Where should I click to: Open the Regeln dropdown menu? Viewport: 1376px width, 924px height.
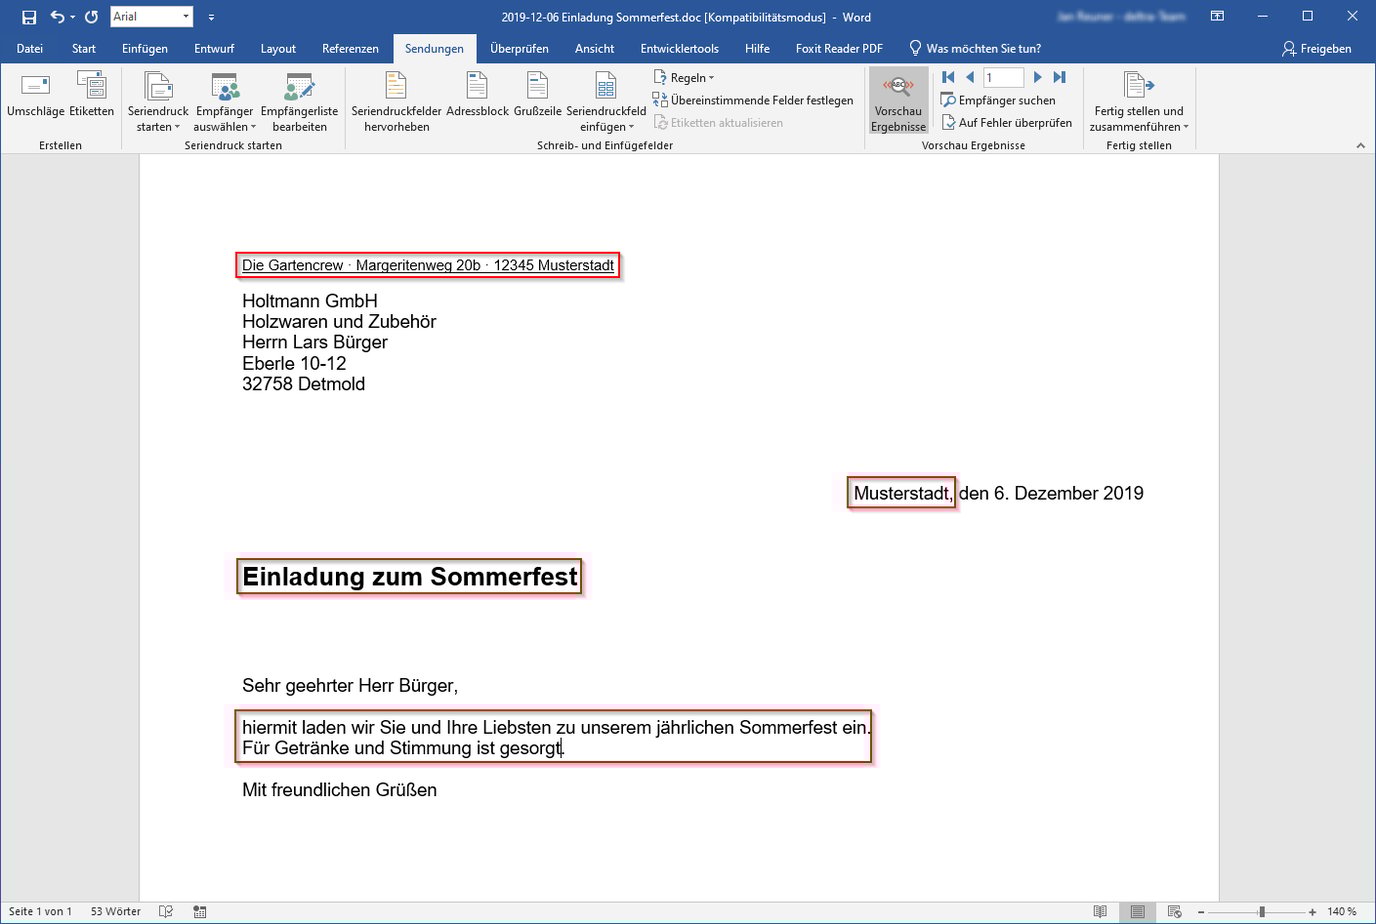coord(685,78)
